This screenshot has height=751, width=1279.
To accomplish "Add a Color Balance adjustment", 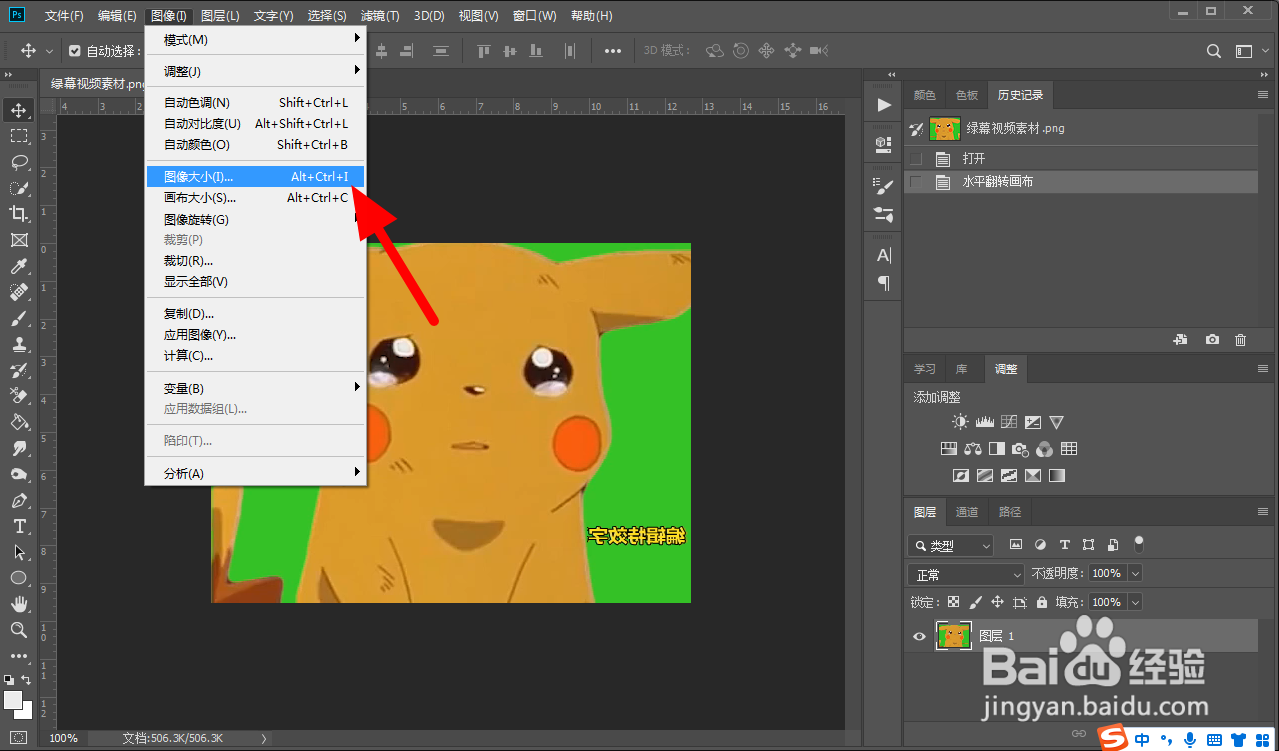I will pos(971,449).
